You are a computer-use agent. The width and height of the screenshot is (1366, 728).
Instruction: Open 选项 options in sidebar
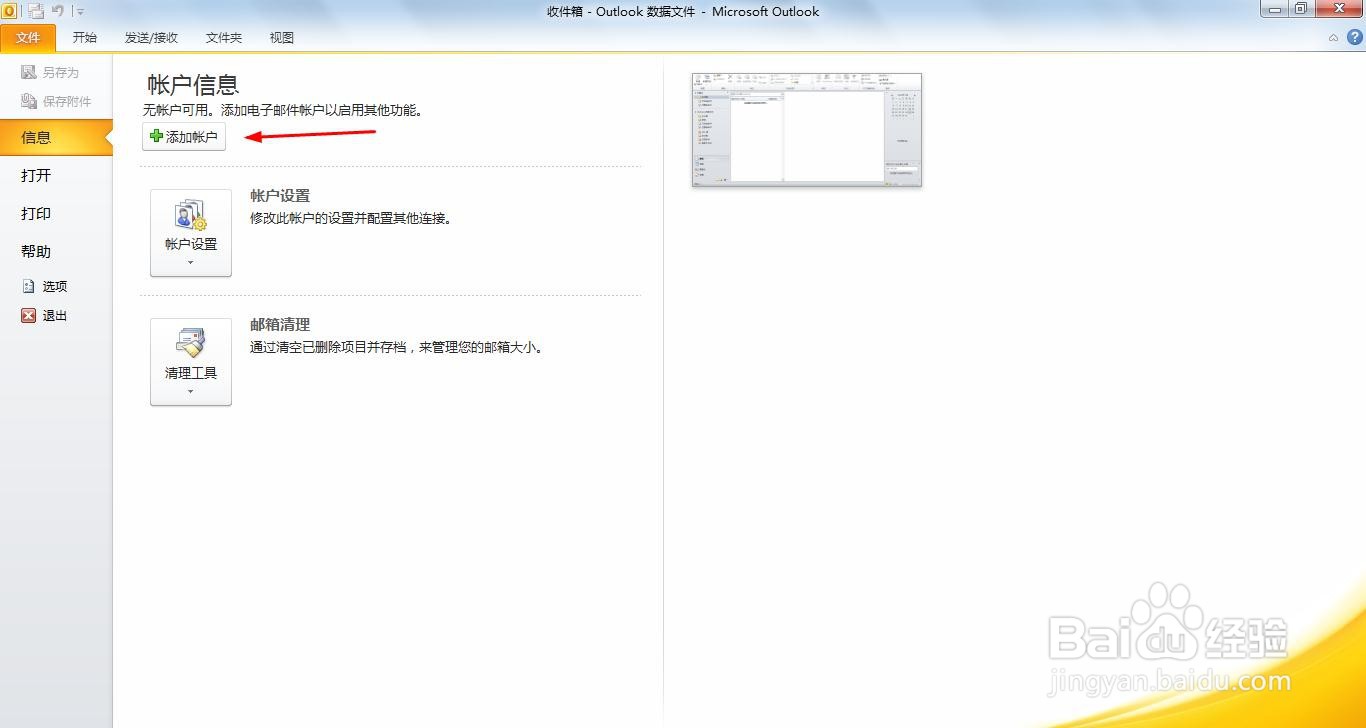coord(45,286)
